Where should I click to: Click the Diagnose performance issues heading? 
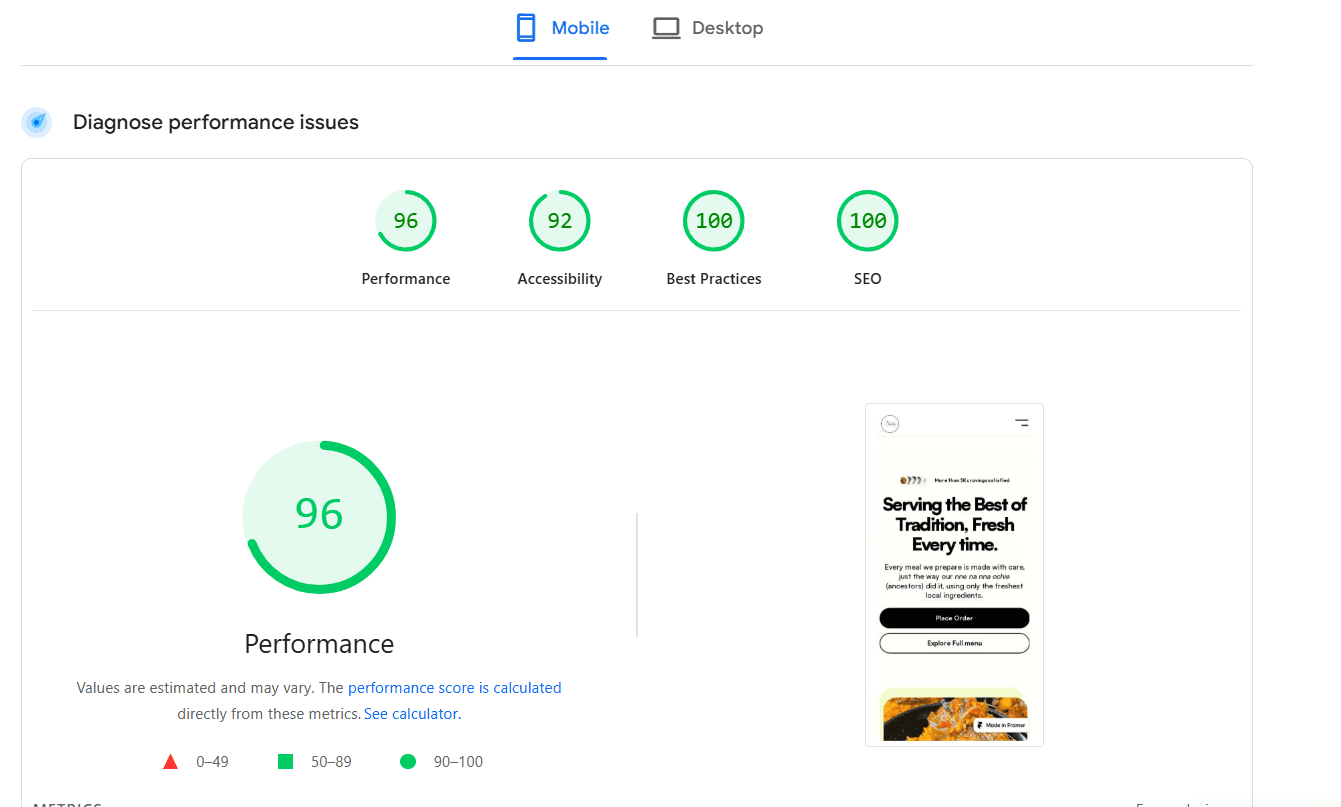215,122
